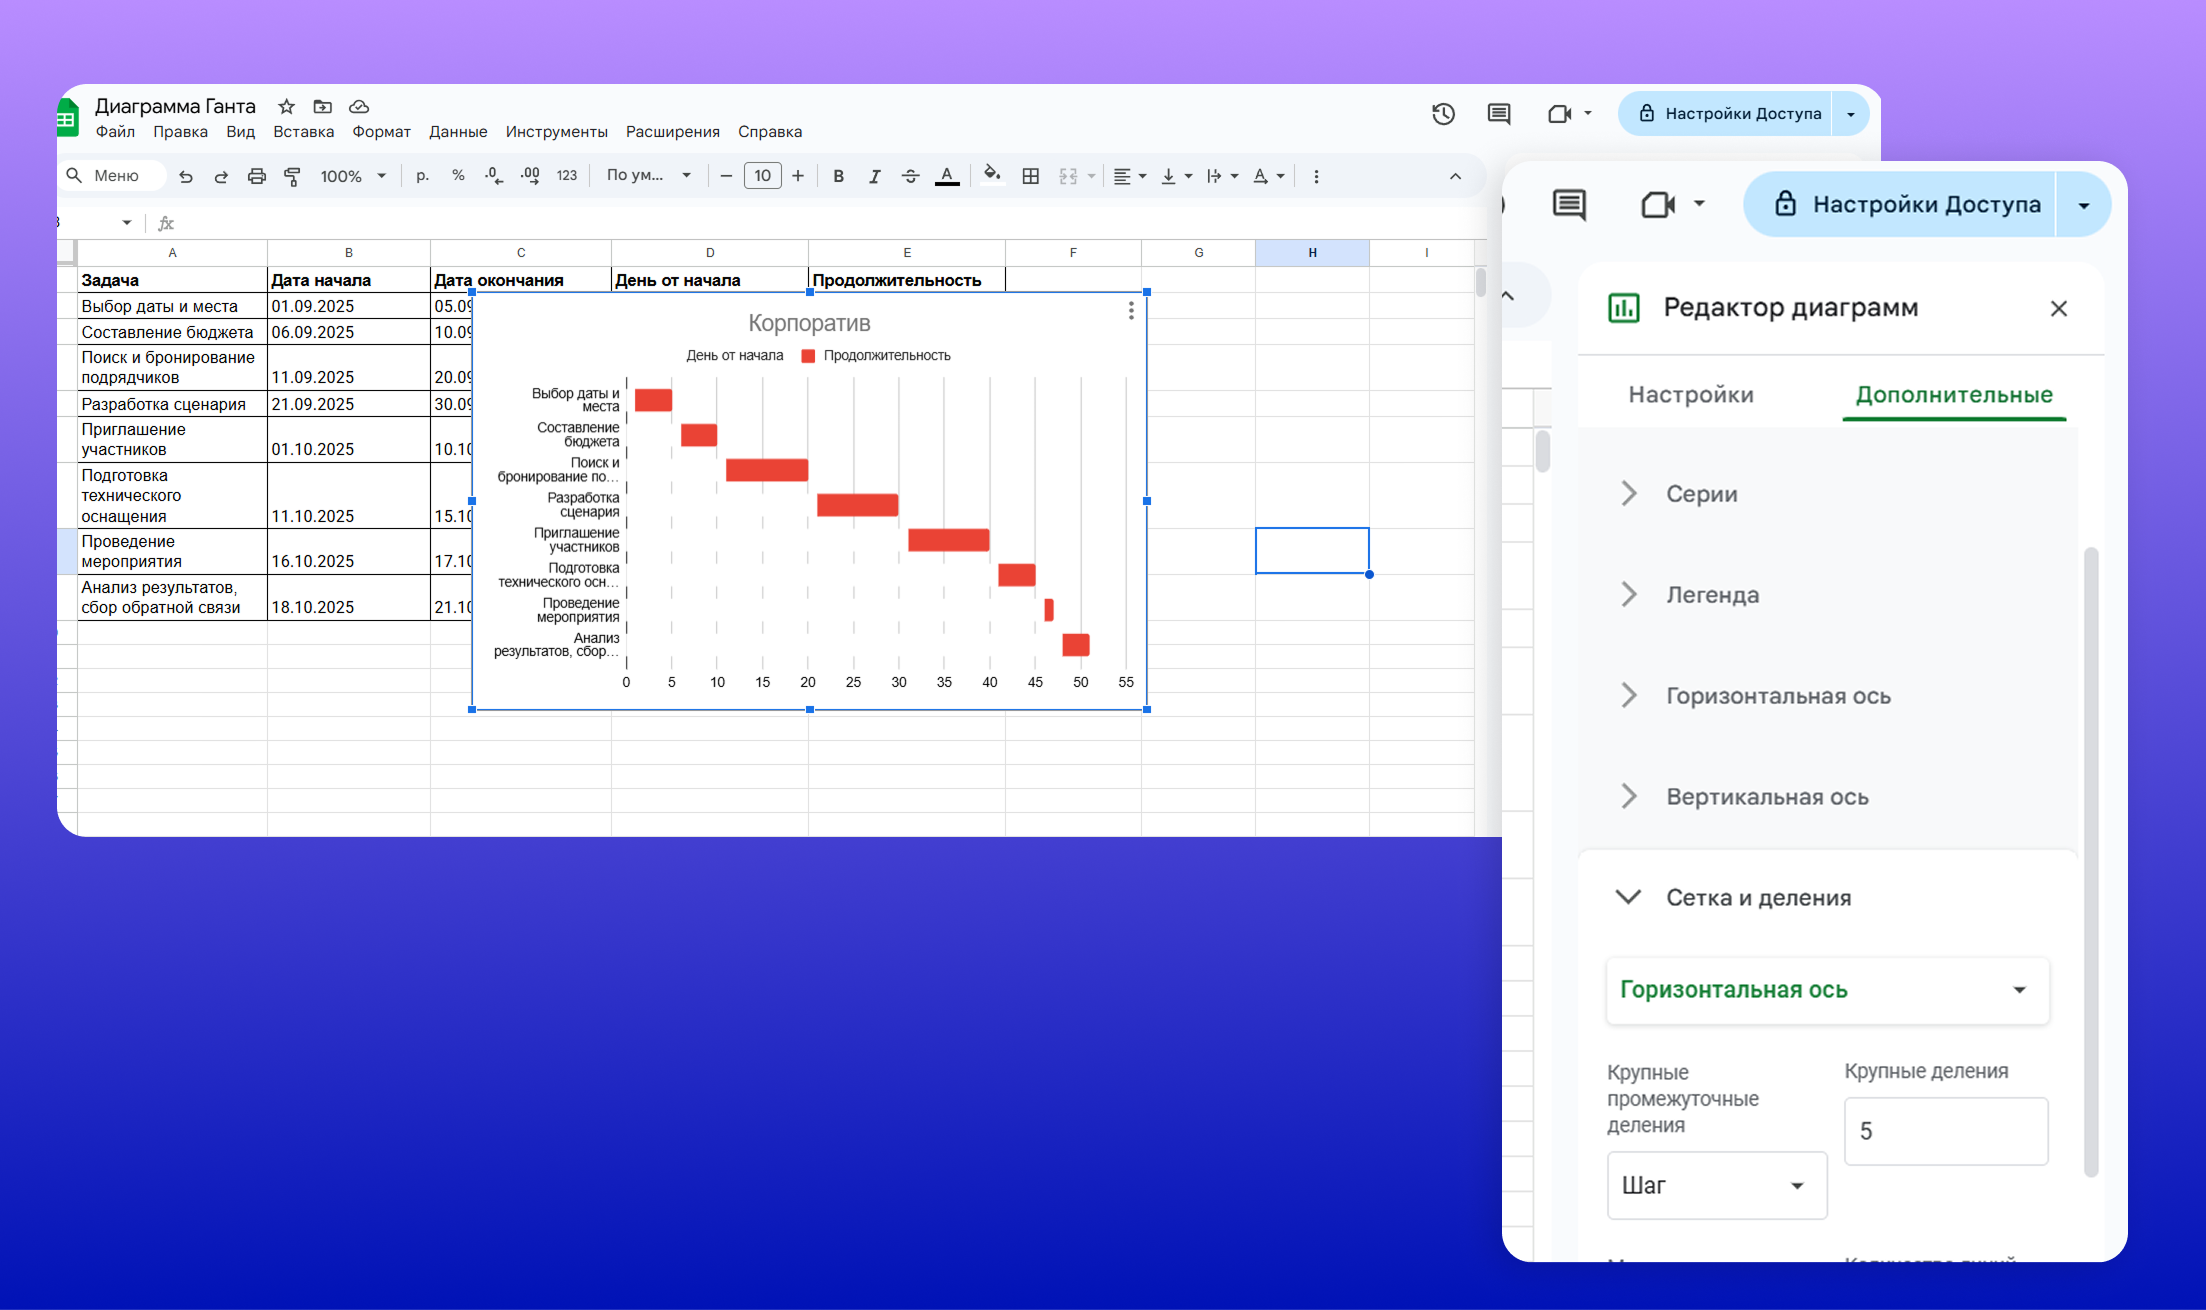Close the Редактор диаграмм panel
Image resolution: width=2206 pixels, height=1310 pixels.
(2058, 308)
